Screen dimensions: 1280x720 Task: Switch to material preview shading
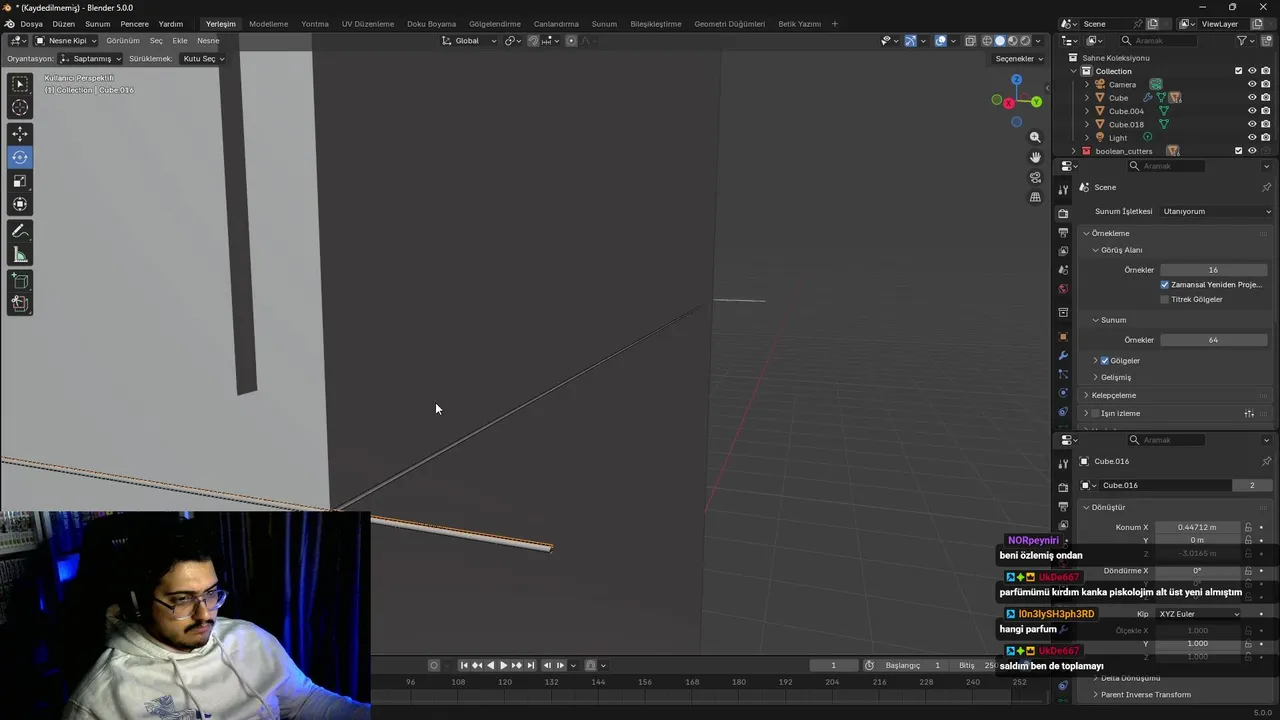coord(1012,41)
